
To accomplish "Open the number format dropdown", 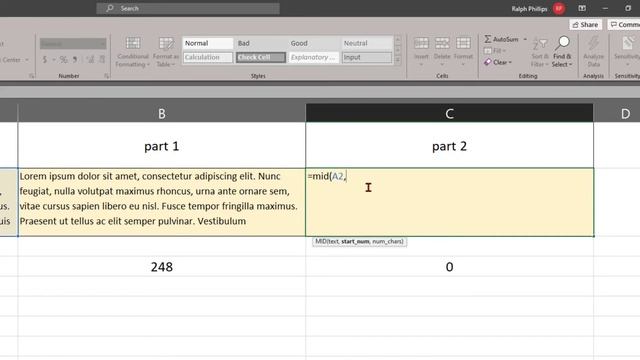I will coord(73,43).
